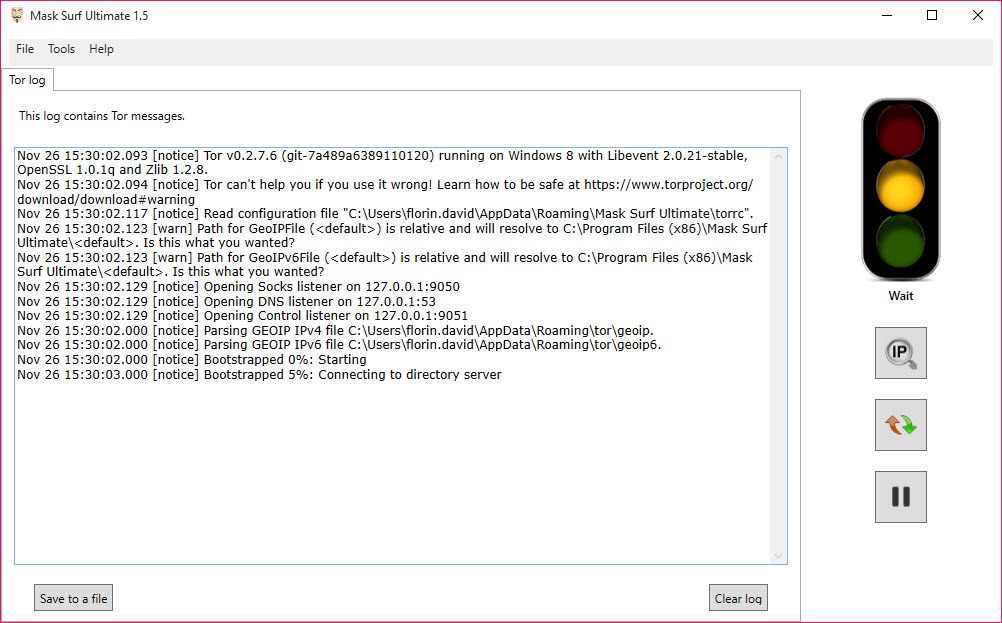Click the IP lookup magnifier icon button
Viewport: 1002px width, 623px height.
pyautogui.click(x=900, y=353)
